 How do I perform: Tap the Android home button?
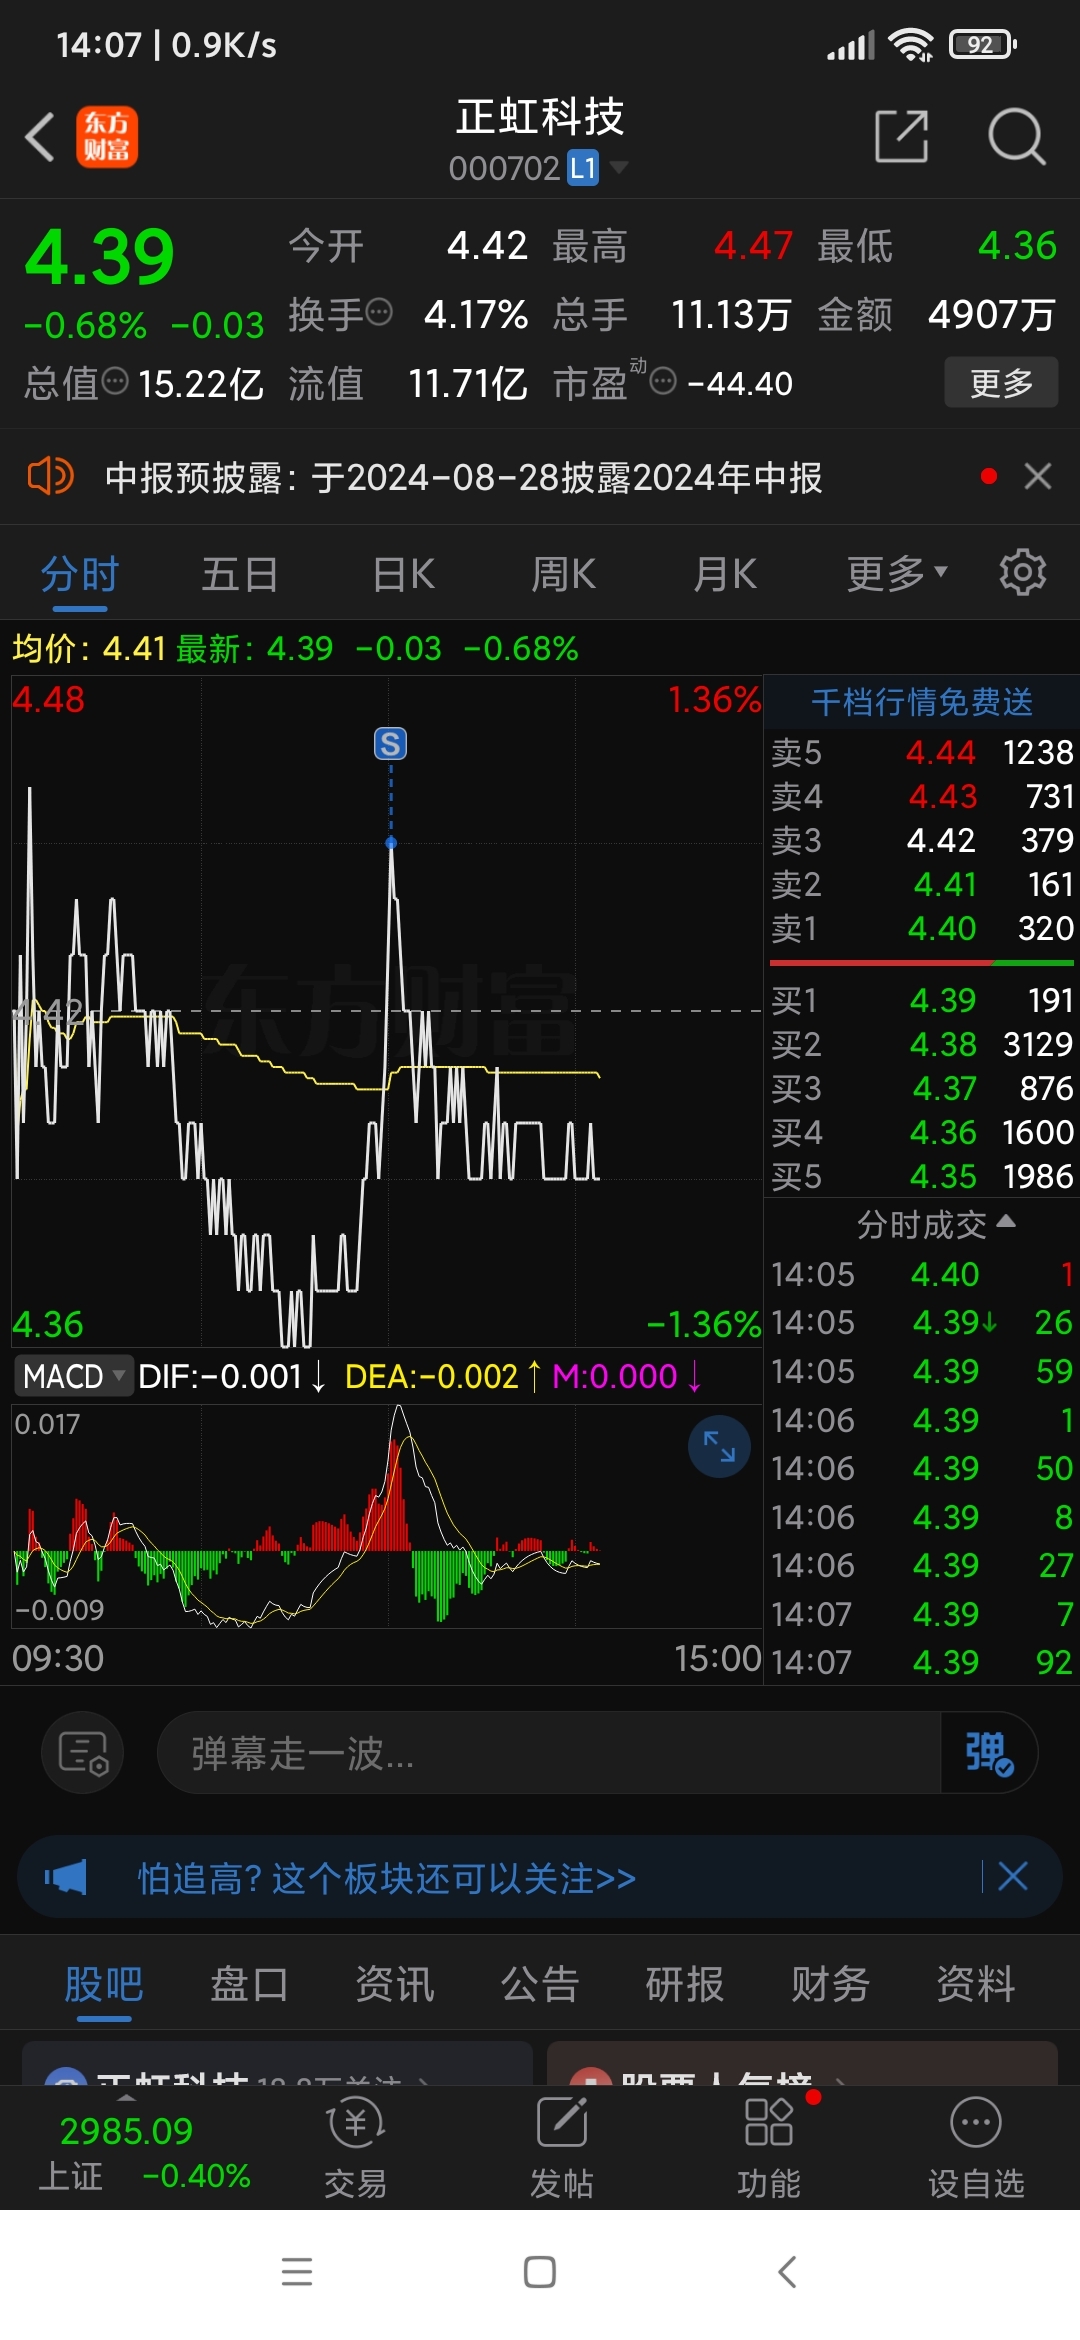tap(540, 2272)
